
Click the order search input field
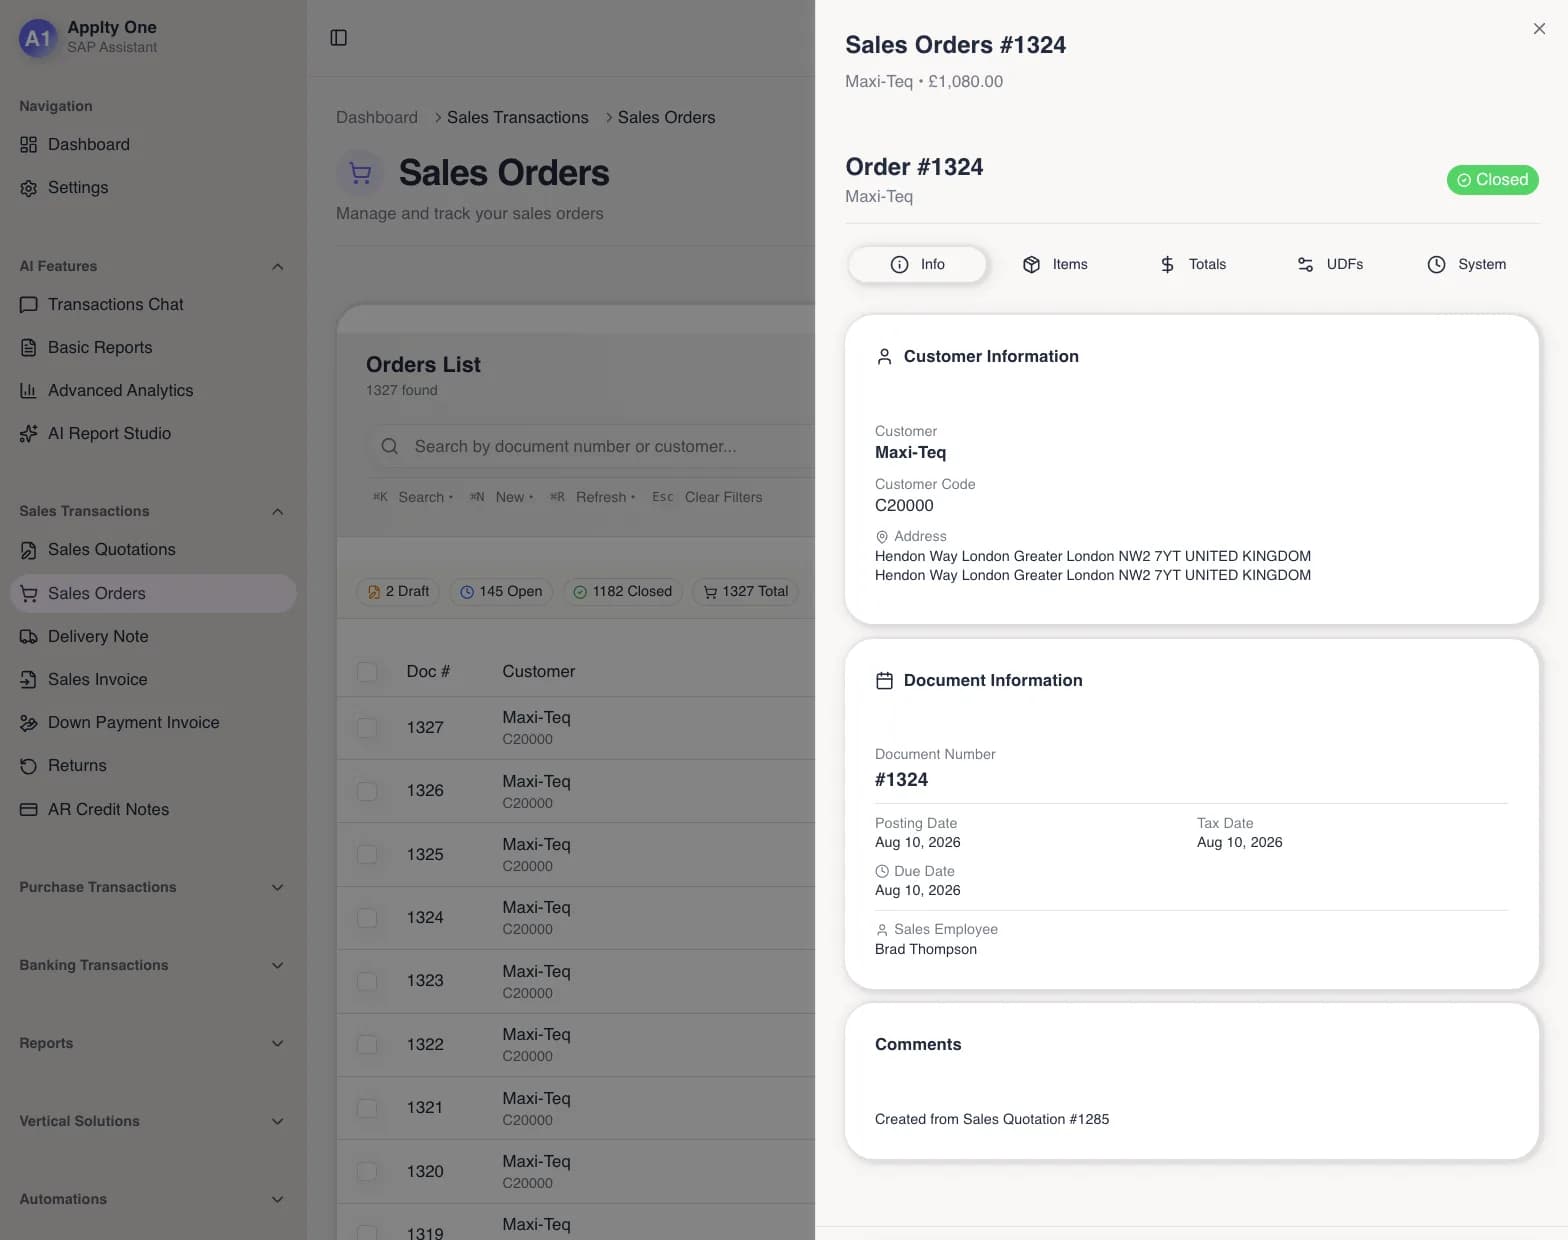coord(592,447)
